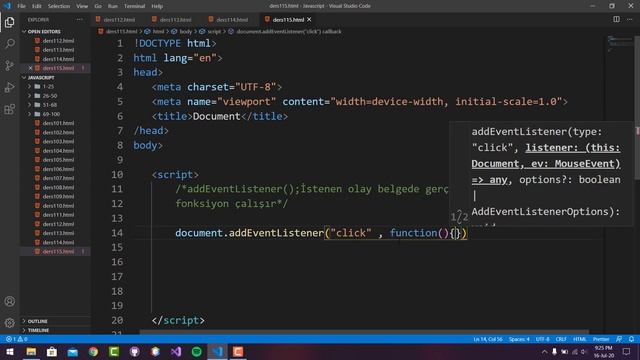Click the errors and warnings status indicator
This screenshot has width=640, height=360.
17,339
